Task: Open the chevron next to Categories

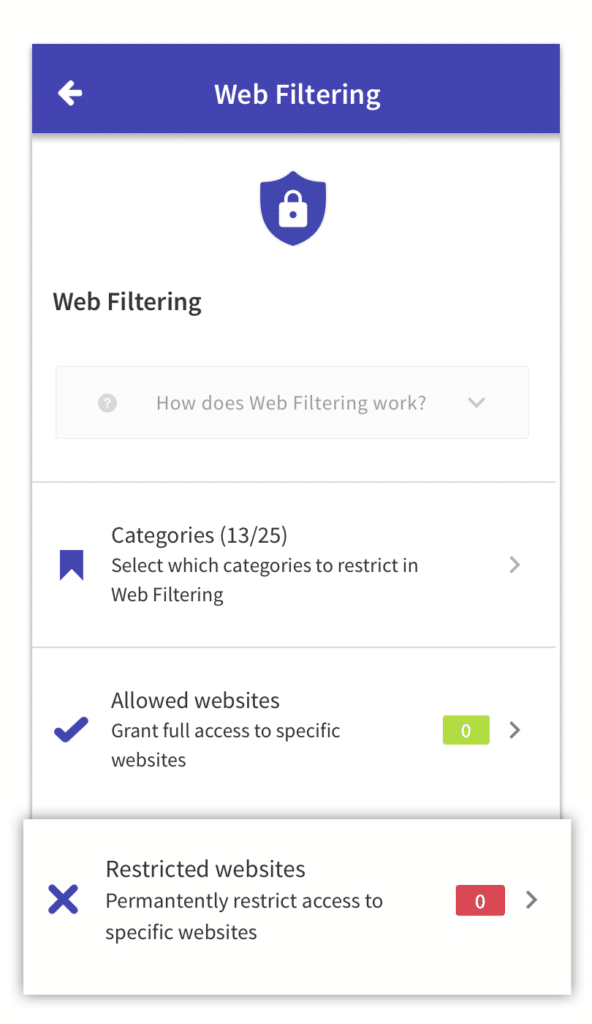Action: pyautogui.click(x=514, y=564)
